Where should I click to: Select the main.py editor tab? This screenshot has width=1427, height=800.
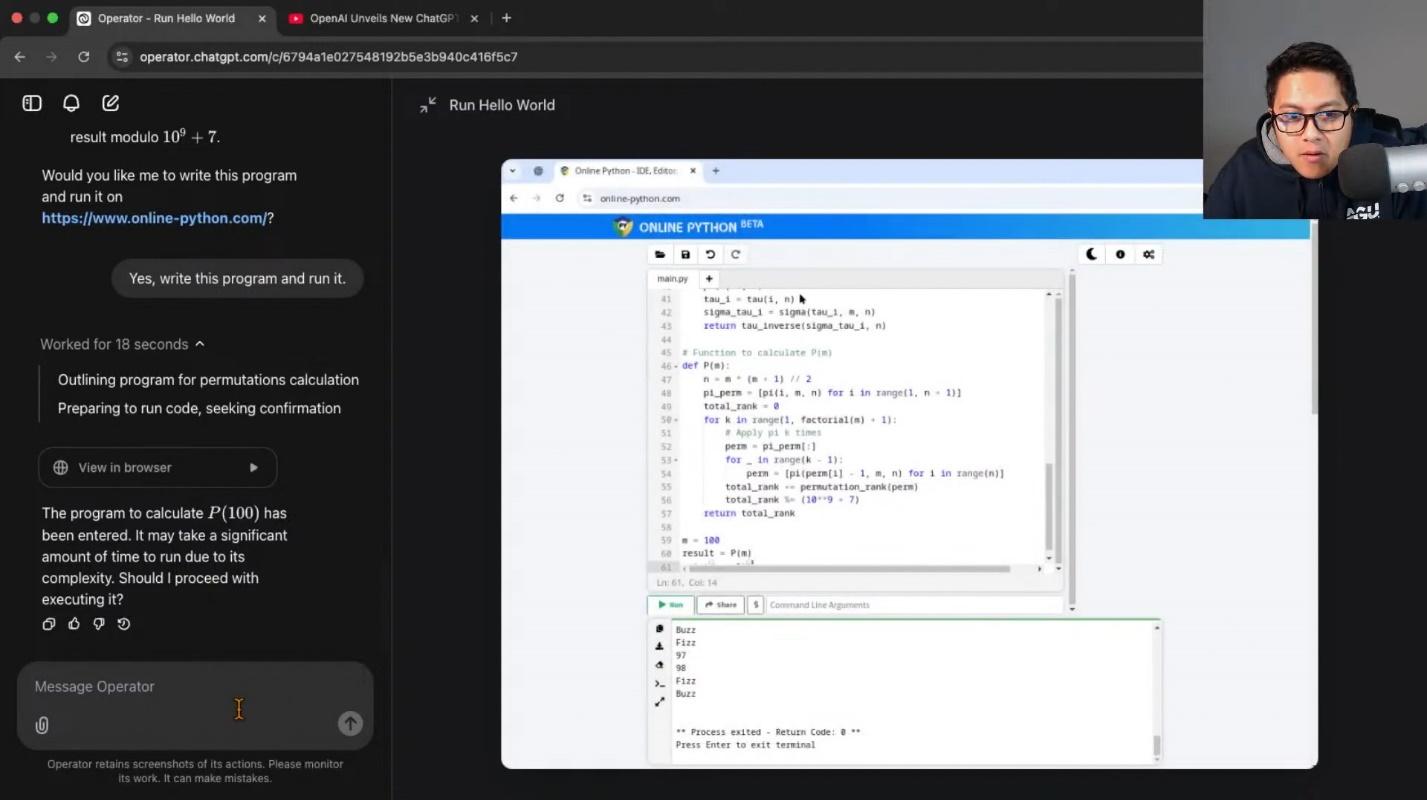pos(673,279)
